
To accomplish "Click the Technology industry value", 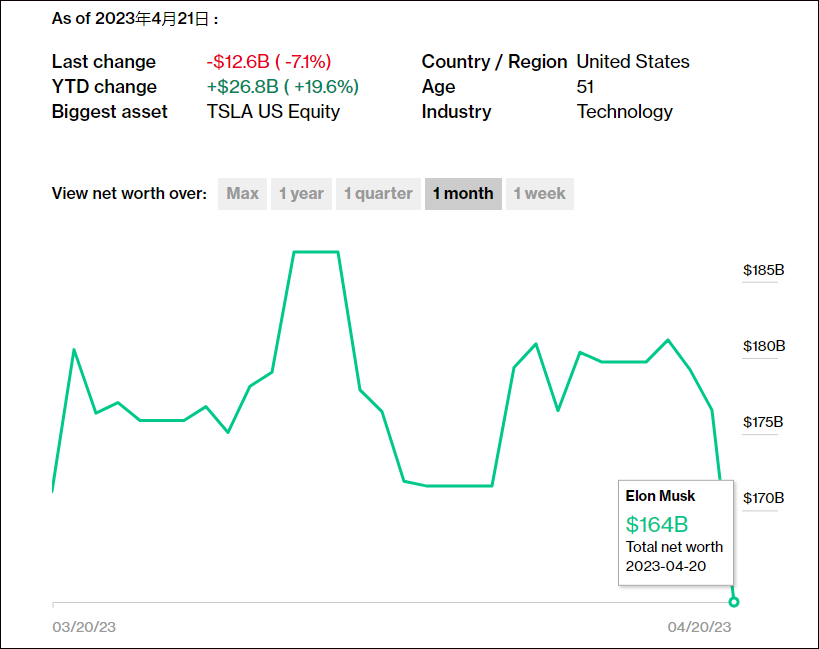I will coord(624,112).
